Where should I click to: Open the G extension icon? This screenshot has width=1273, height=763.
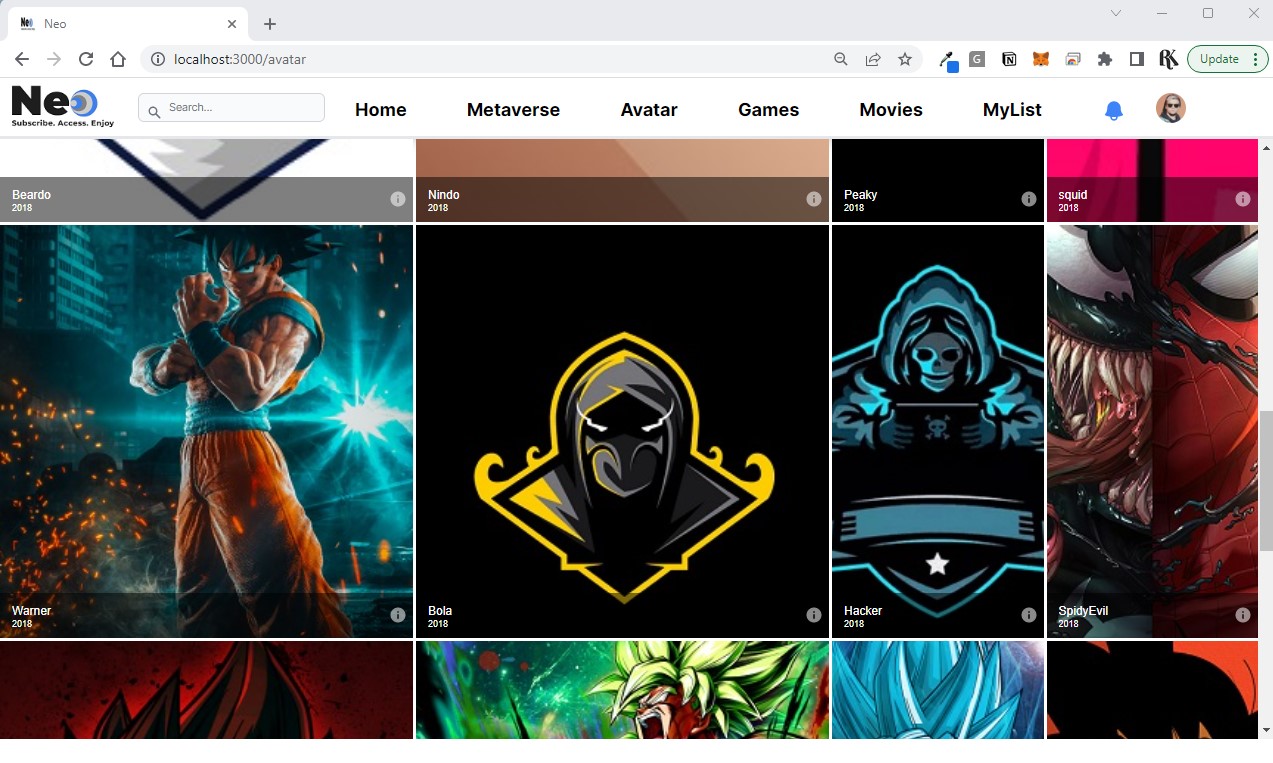pos(977,59)
